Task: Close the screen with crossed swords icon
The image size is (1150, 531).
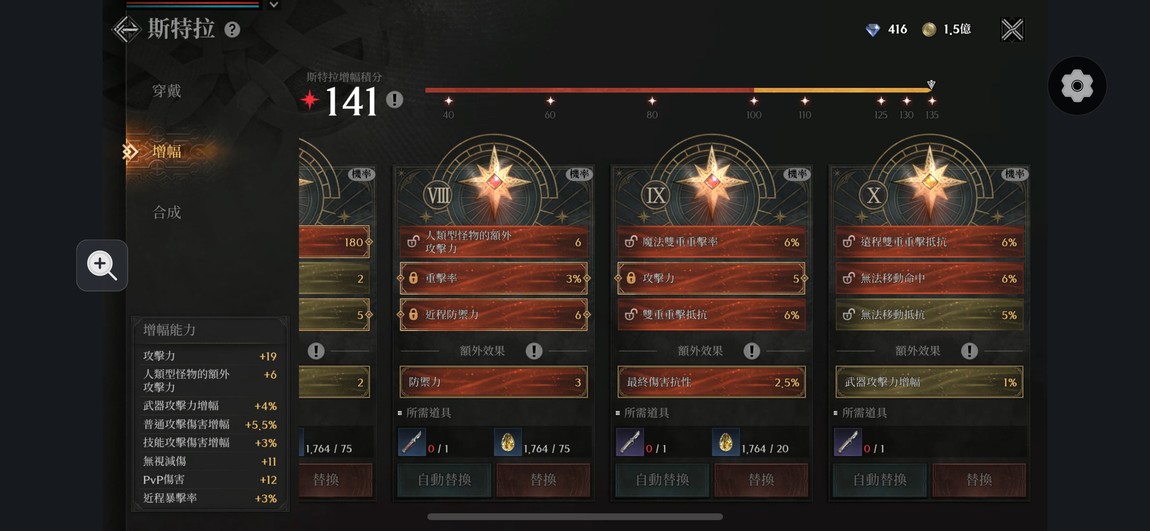Action: (x=1012, y=29)
